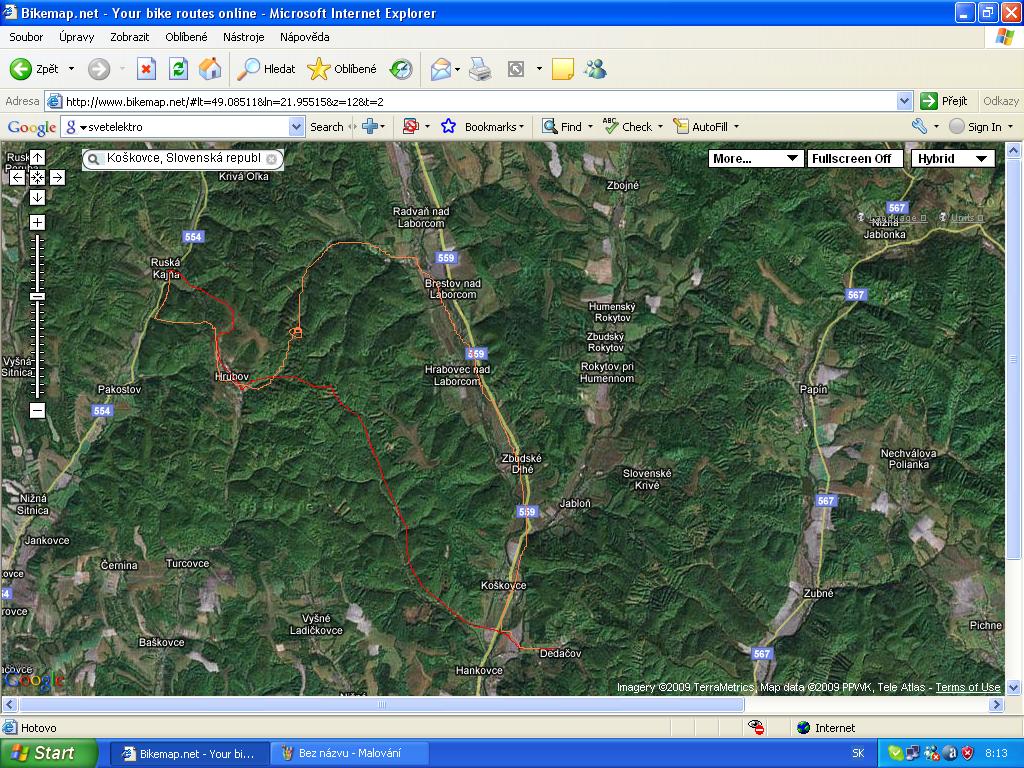The image size is (1024, 768).
Task: Click the map zoom slider handle
Action: 37,296
